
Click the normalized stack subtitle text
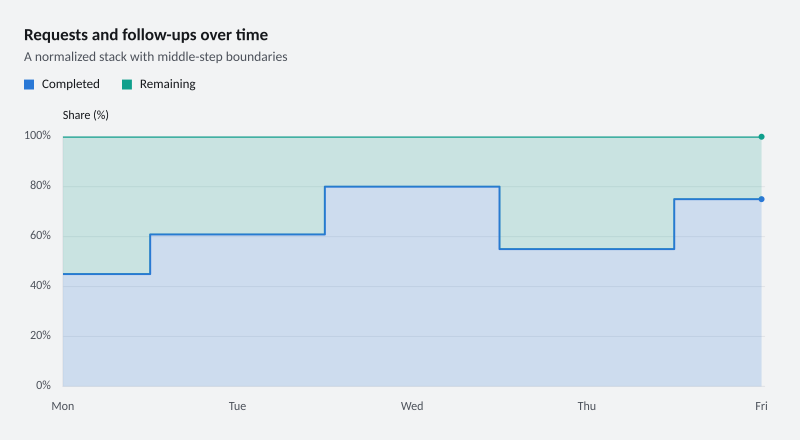[x=156, y=57]
